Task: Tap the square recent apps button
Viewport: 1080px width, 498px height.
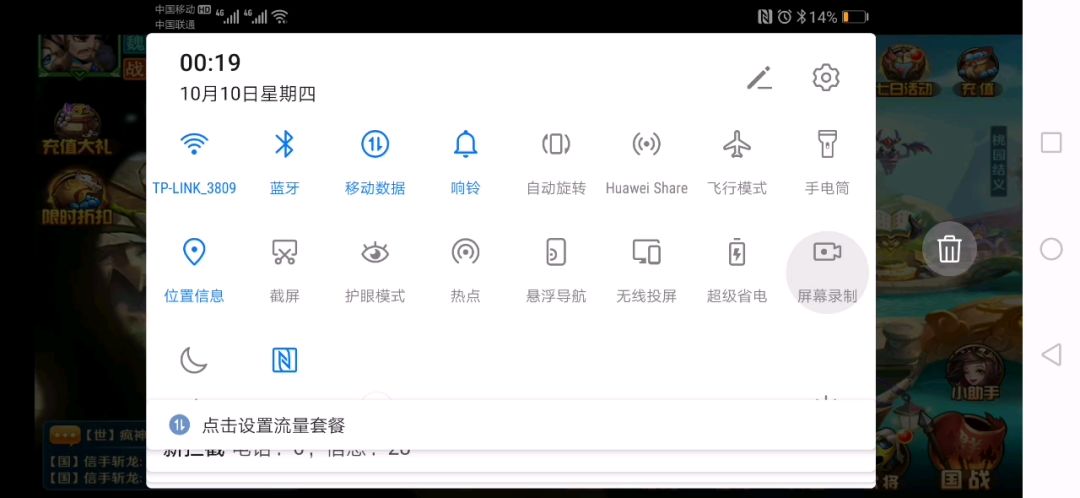Action: click(x=1051, y=143)
